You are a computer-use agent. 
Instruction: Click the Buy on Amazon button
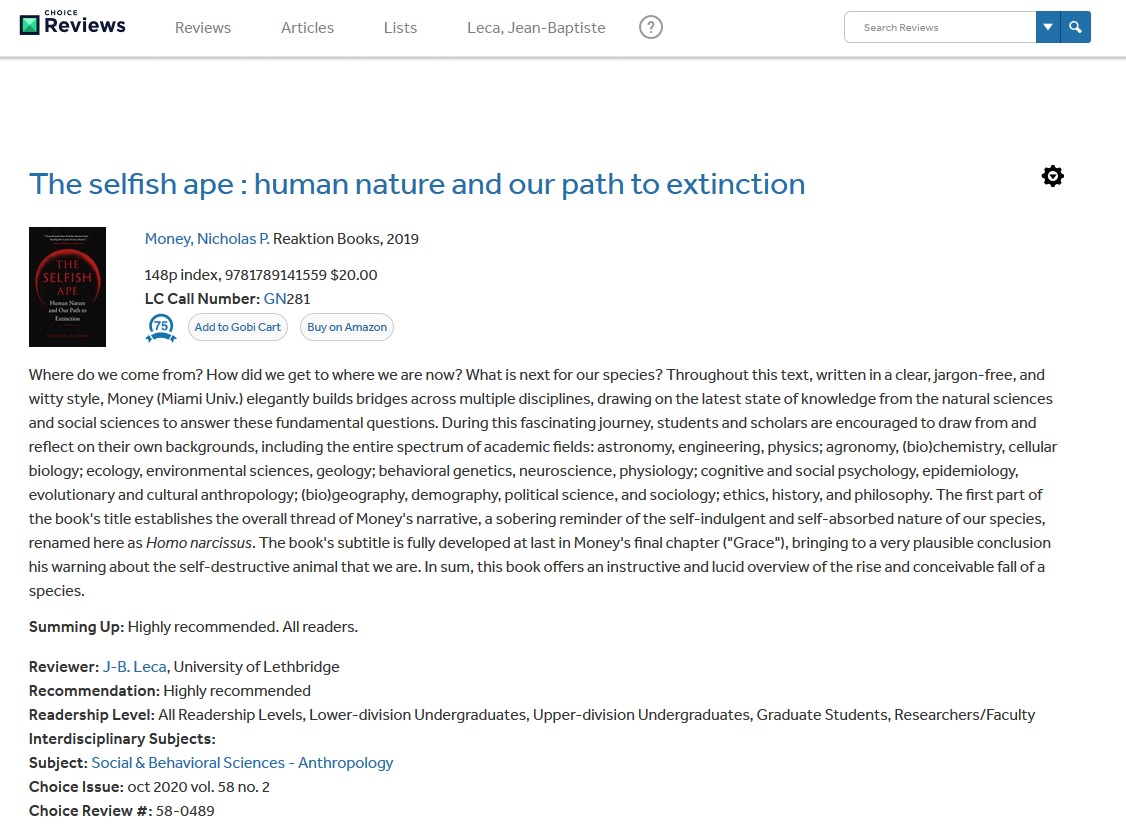(x=347, y=327)
